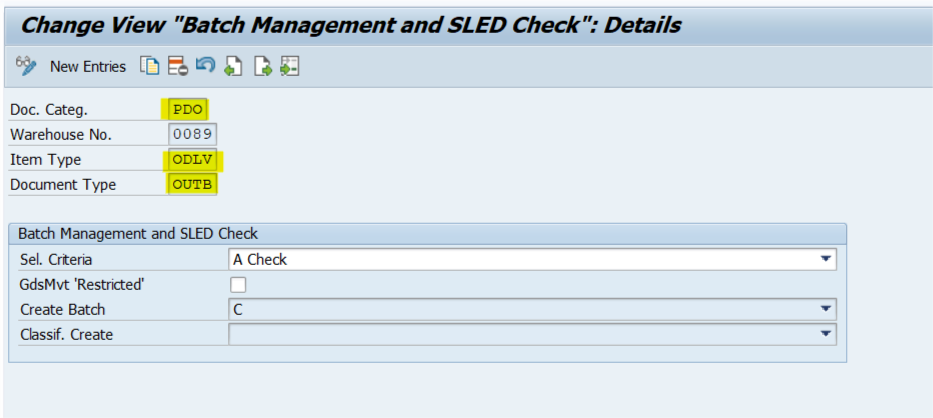Click the Item Type label
This screenshot has width=933, height=418.
[x=45, y=160]
